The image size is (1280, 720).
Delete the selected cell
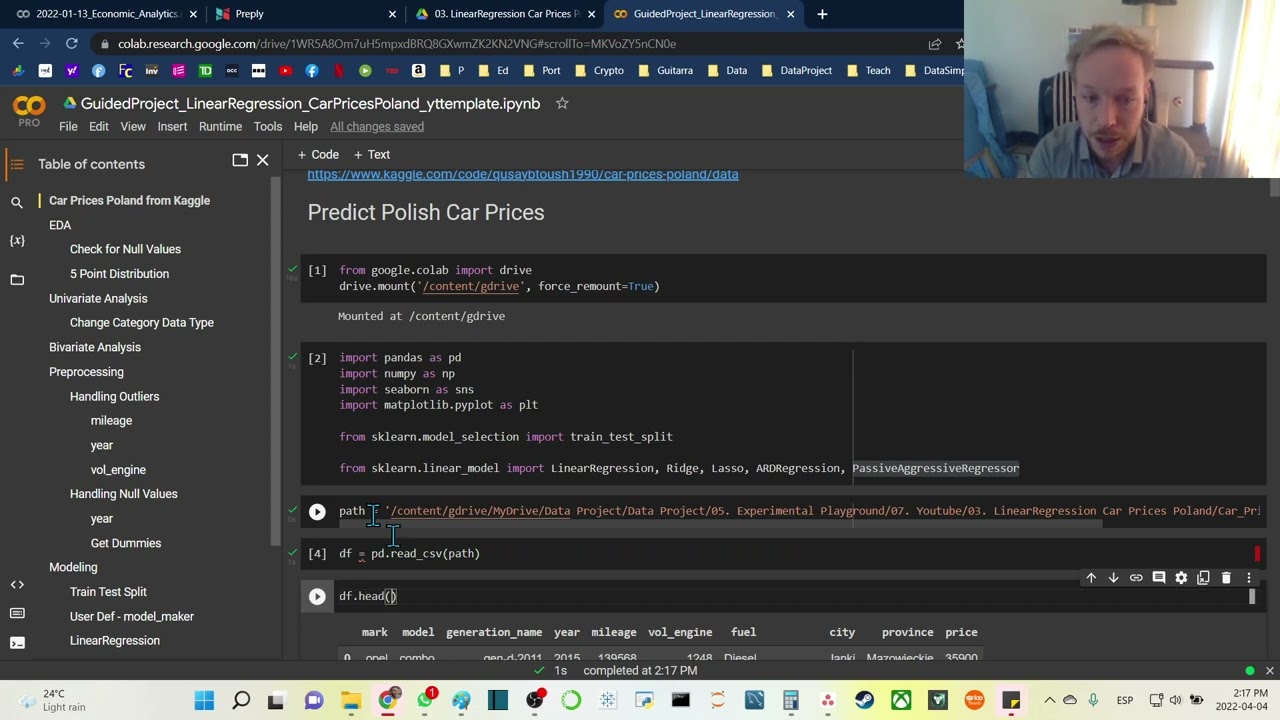tap(1226, 578)
